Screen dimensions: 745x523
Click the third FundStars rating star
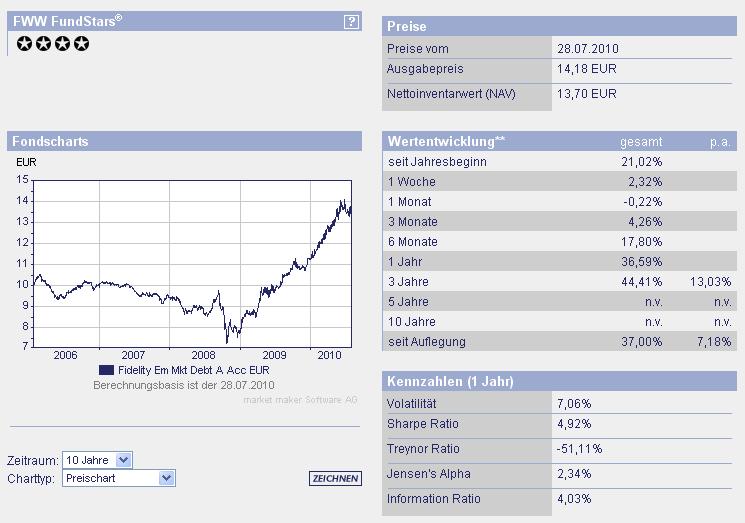(63, 43)
